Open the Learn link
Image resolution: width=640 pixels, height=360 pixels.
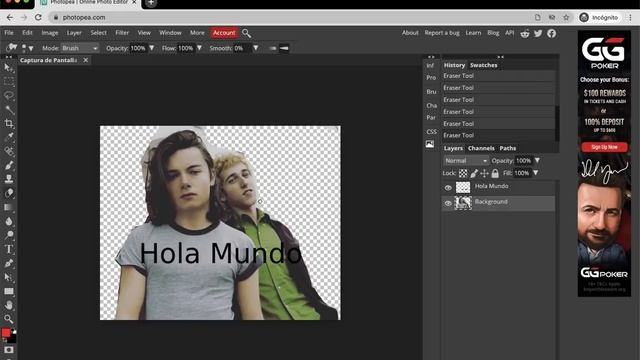point(473,33)
